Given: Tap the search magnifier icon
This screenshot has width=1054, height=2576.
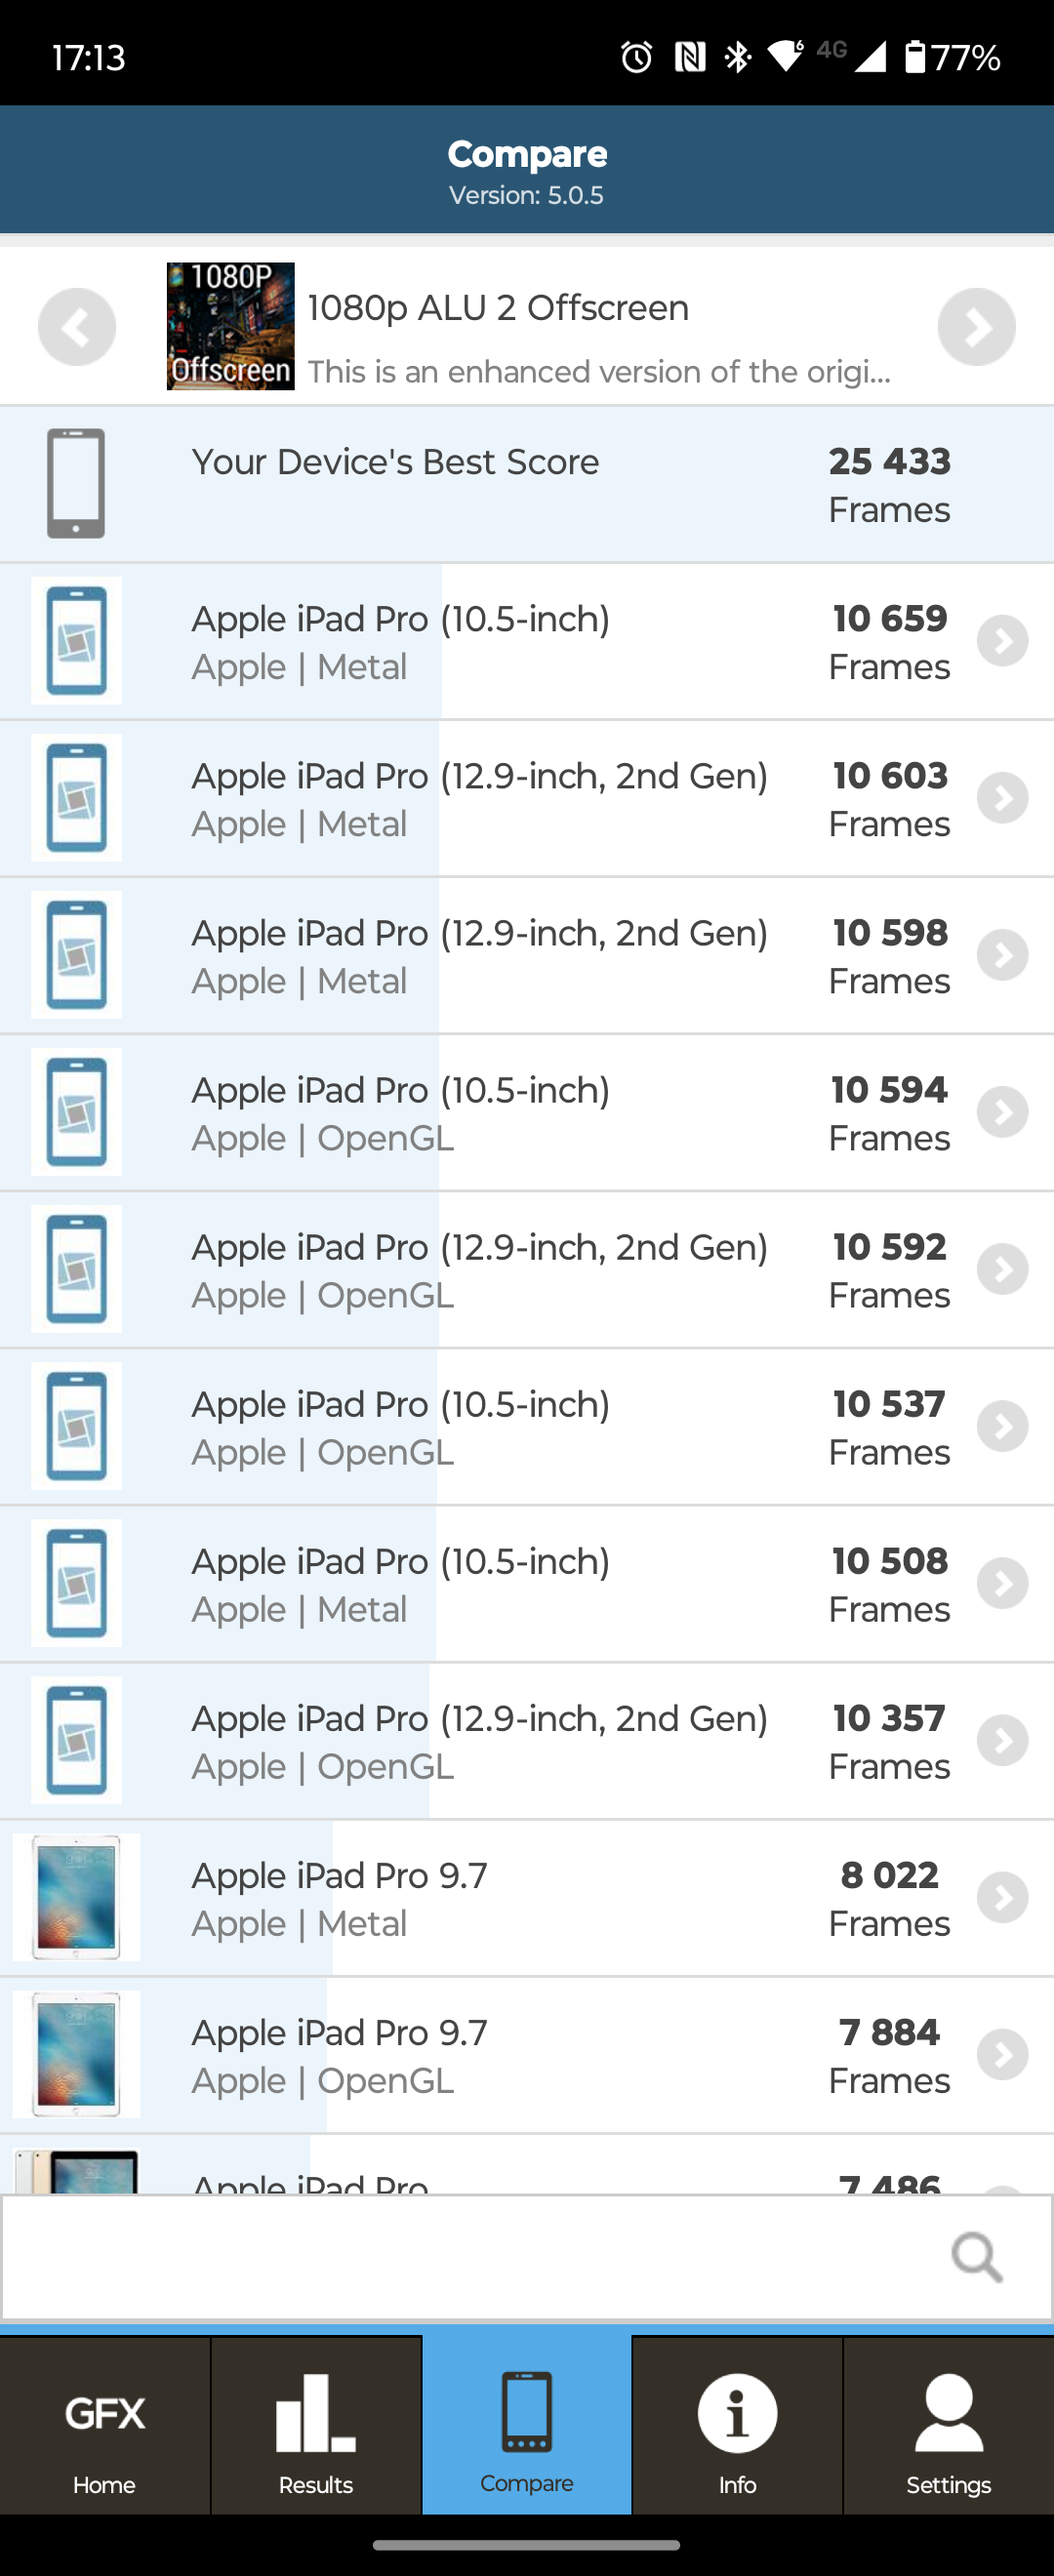Looking at the screenshot, I should pos(976,2257).
